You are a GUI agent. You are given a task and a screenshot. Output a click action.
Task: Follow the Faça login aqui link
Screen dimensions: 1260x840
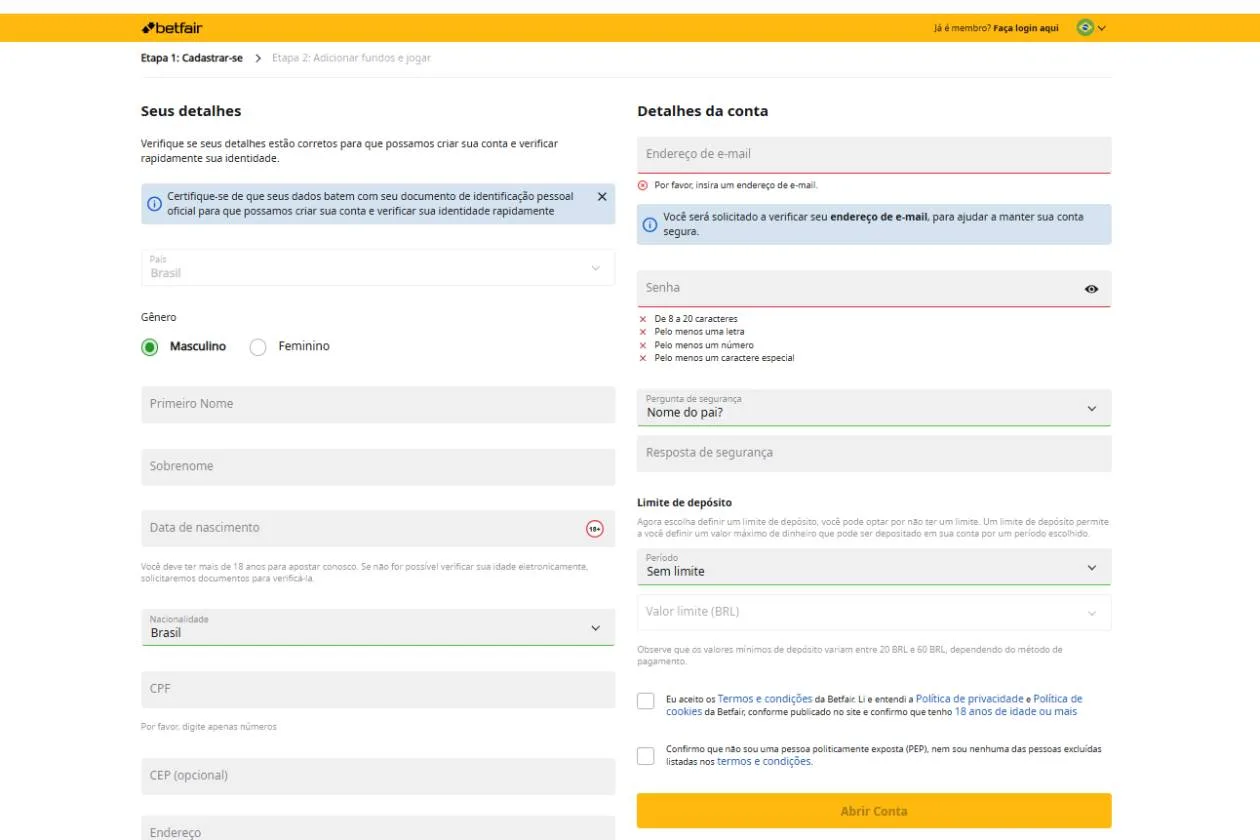[1025, 28]
